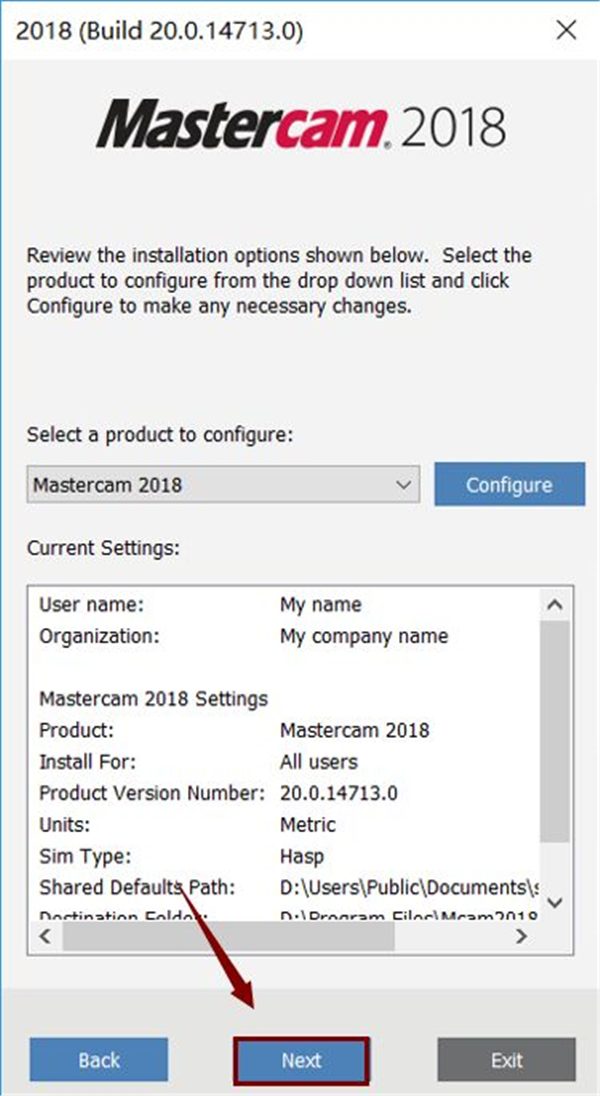Select the 'Units:' row
The image size is (600, 1096).
coord(285,824)
